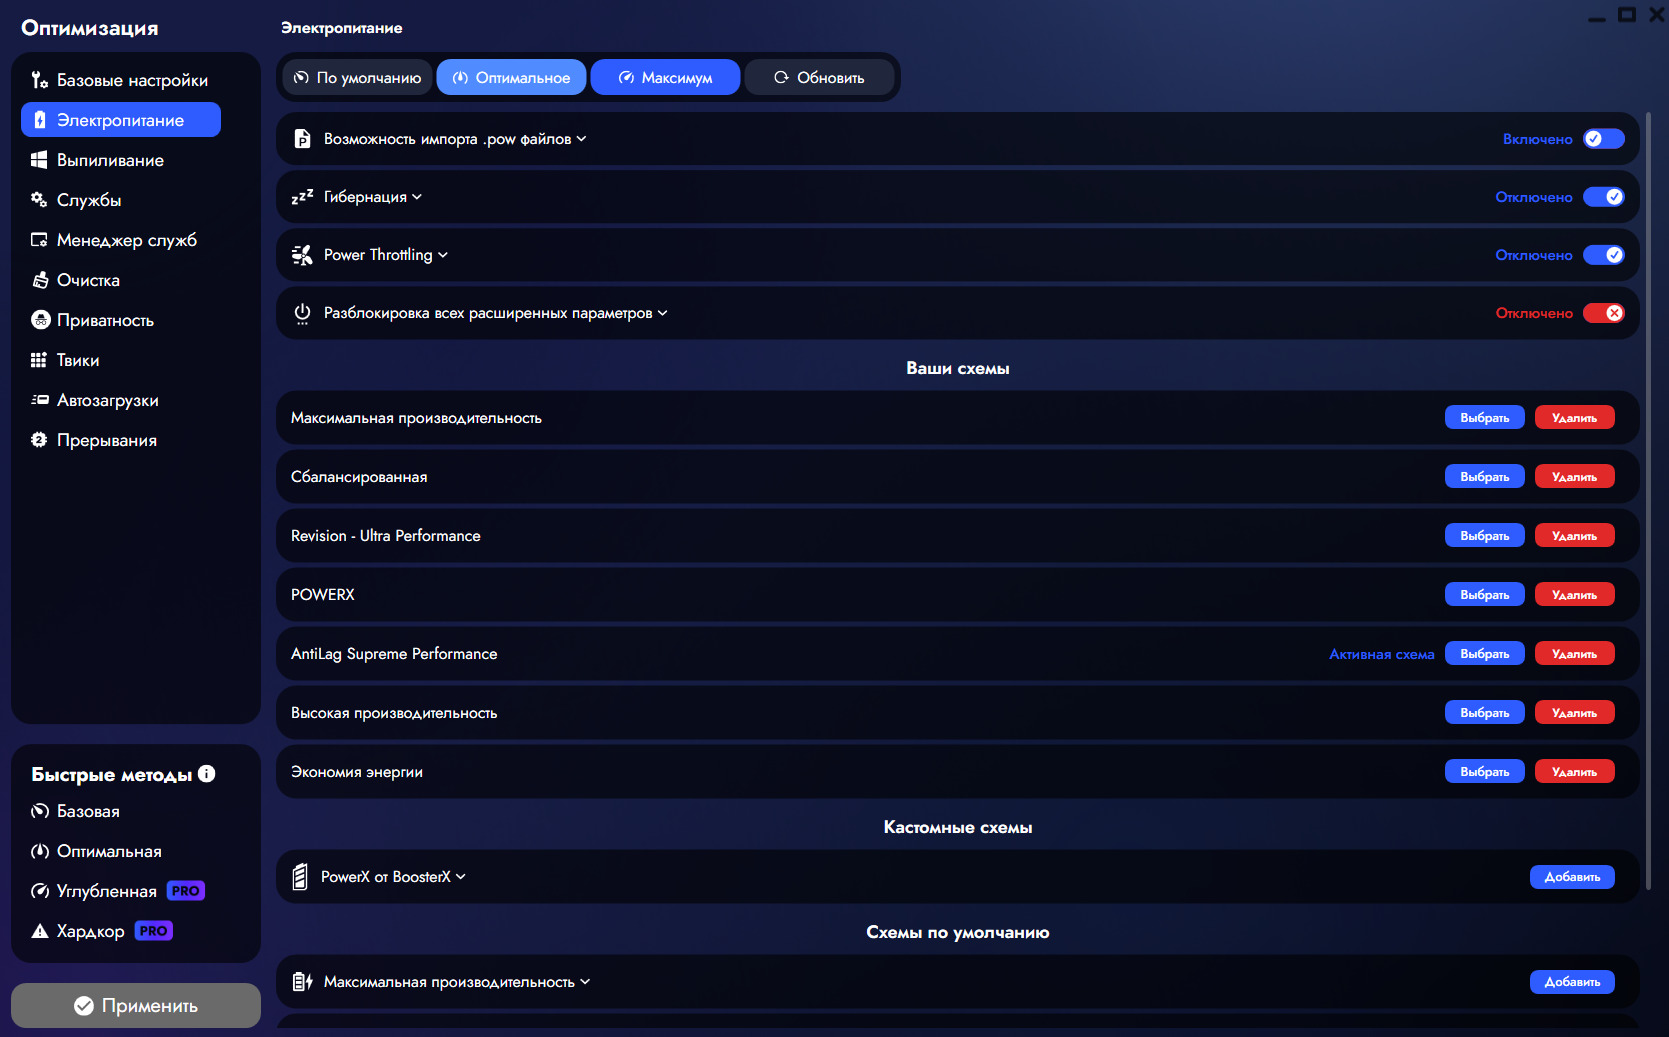This screenshot has width=1669, height=1037.
Task: Click the zzz sleep icon for Гибернация
Action: click(302, 197)
